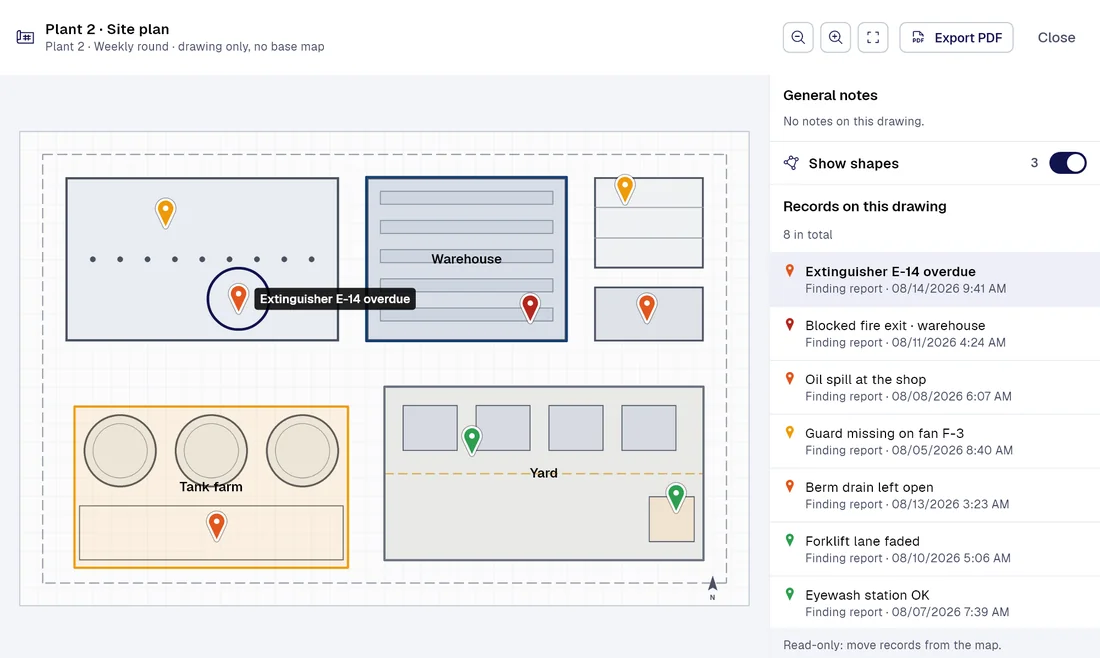Select the red pin in the Warehouse
The image size is (1100, 658).
click(530, 307)
